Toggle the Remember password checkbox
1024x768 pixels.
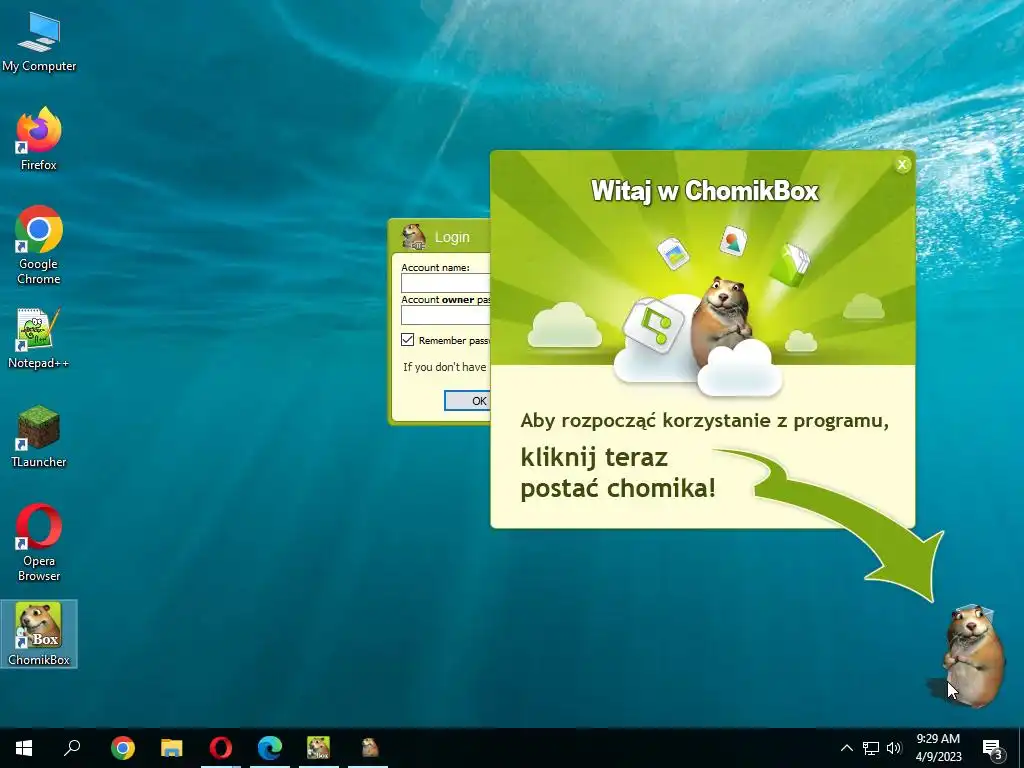408,340
